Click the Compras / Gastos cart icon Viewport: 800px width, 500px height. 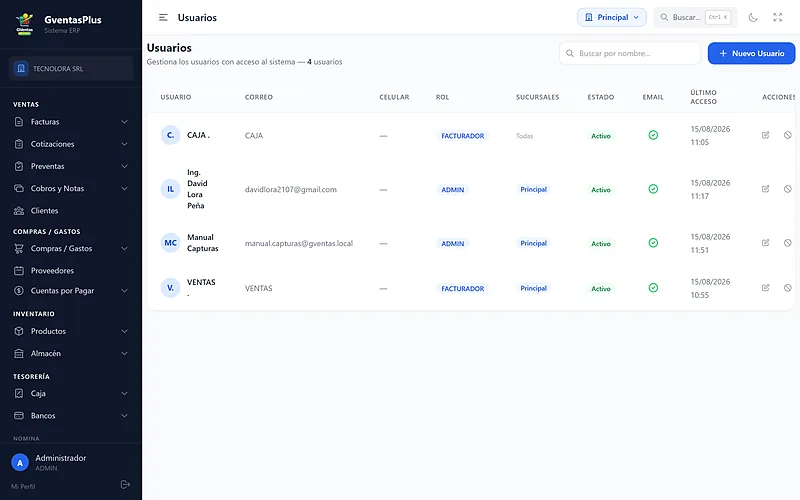[x=19, y=248]
